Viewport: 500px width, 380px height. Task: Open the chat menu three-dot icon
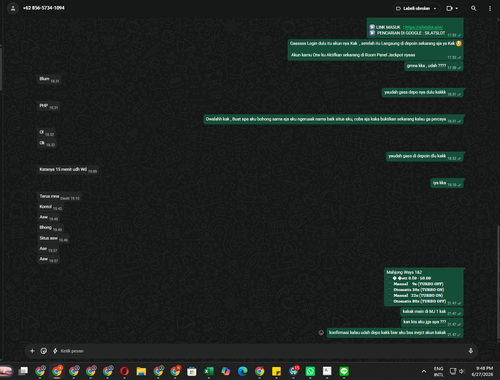pos(490,8)
